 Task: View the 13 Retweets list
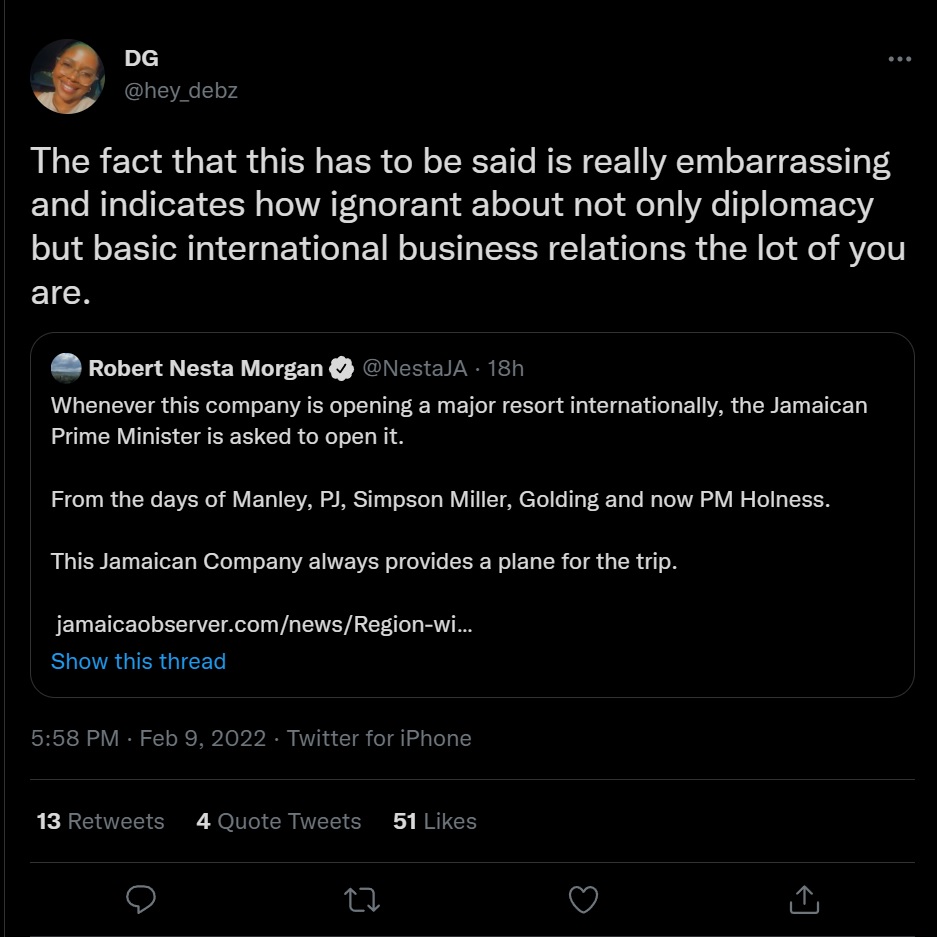pyautogui.click(x=100, y=821)
